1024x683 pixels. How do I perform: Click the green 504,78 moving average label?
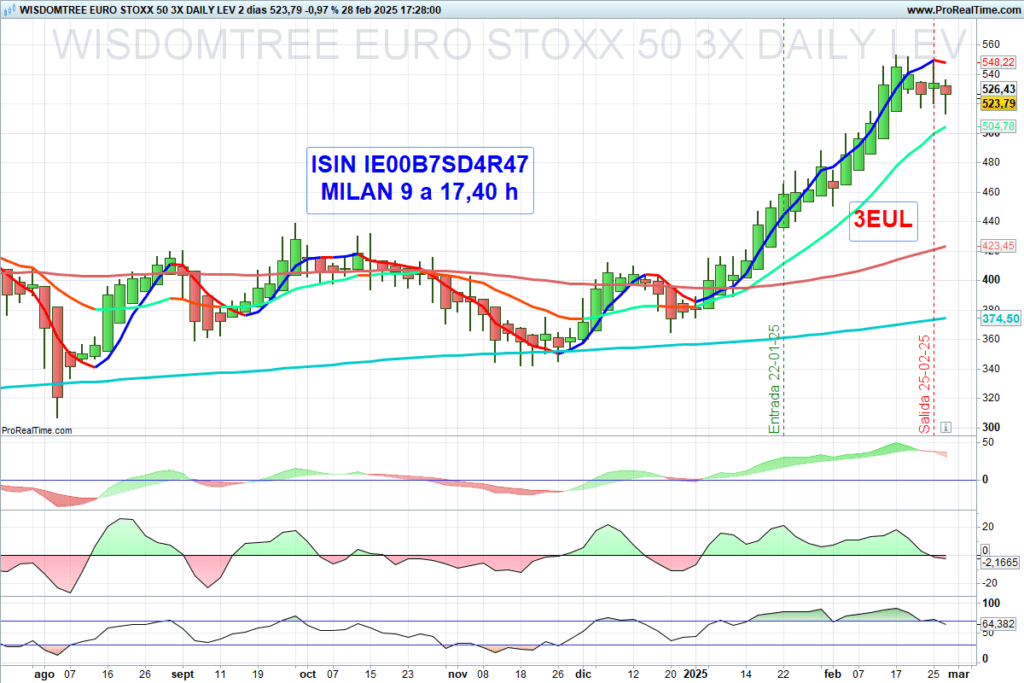pos(998,126)
